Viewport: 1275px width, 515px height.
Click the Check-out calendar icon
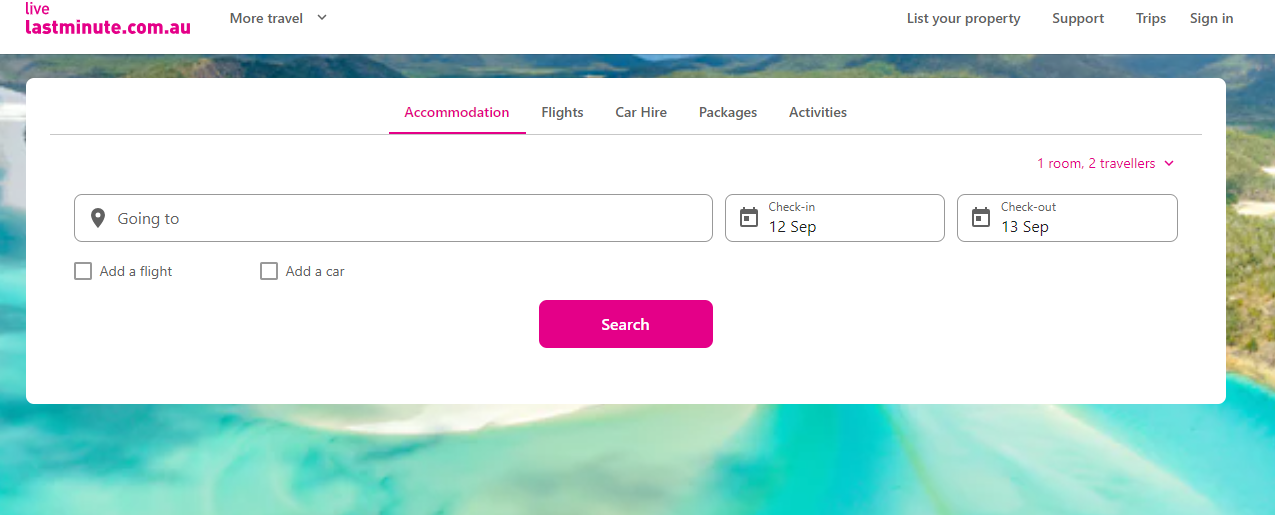tap(981, 217)
